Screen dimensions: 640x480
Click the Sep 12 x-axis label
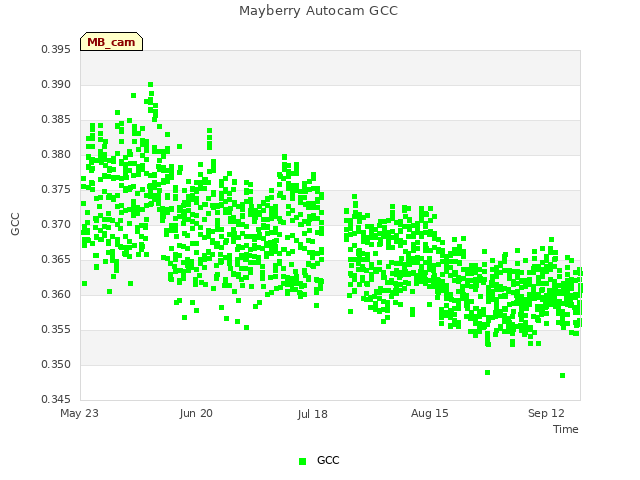[546, 413]
